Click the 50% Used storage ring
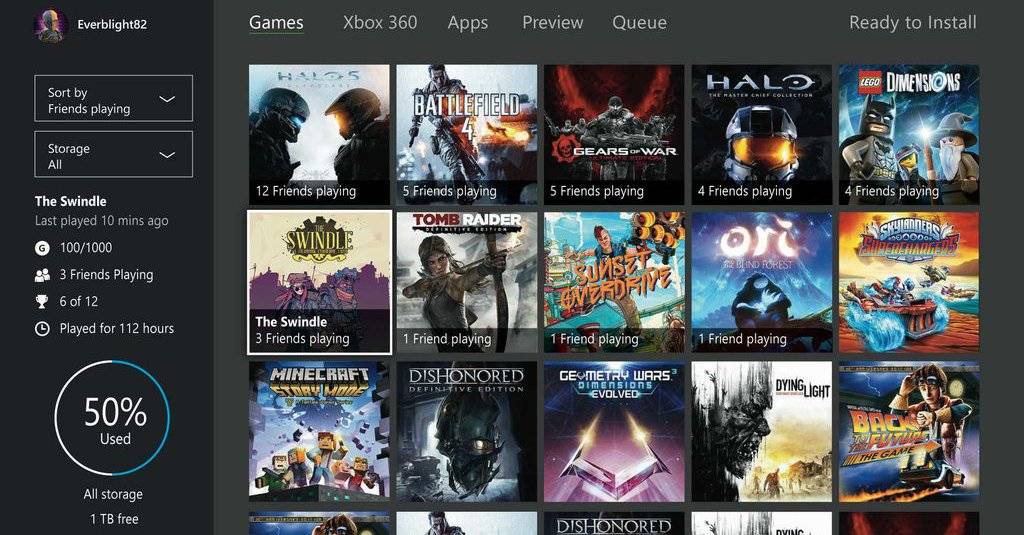Screen dimensions: 1024x535 click(x=114, y=418)
